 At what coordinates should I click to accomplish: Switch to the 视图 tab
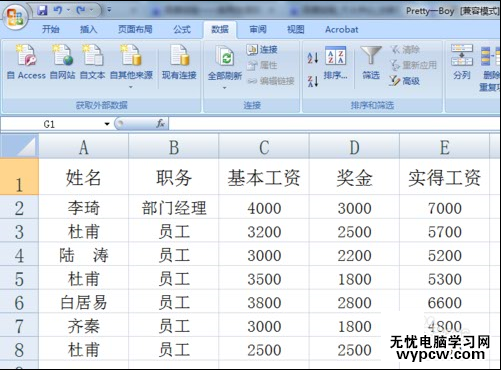296,29
